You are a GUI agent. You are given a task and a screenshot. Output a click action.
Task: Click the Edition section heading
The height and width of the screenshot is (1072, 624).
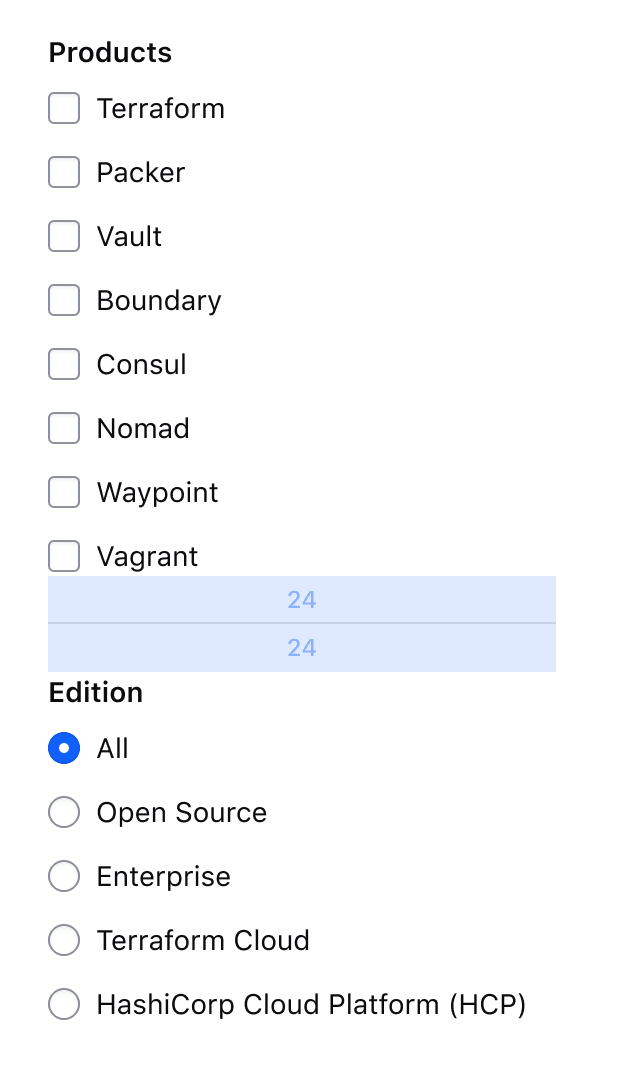[x=95, y=692]
